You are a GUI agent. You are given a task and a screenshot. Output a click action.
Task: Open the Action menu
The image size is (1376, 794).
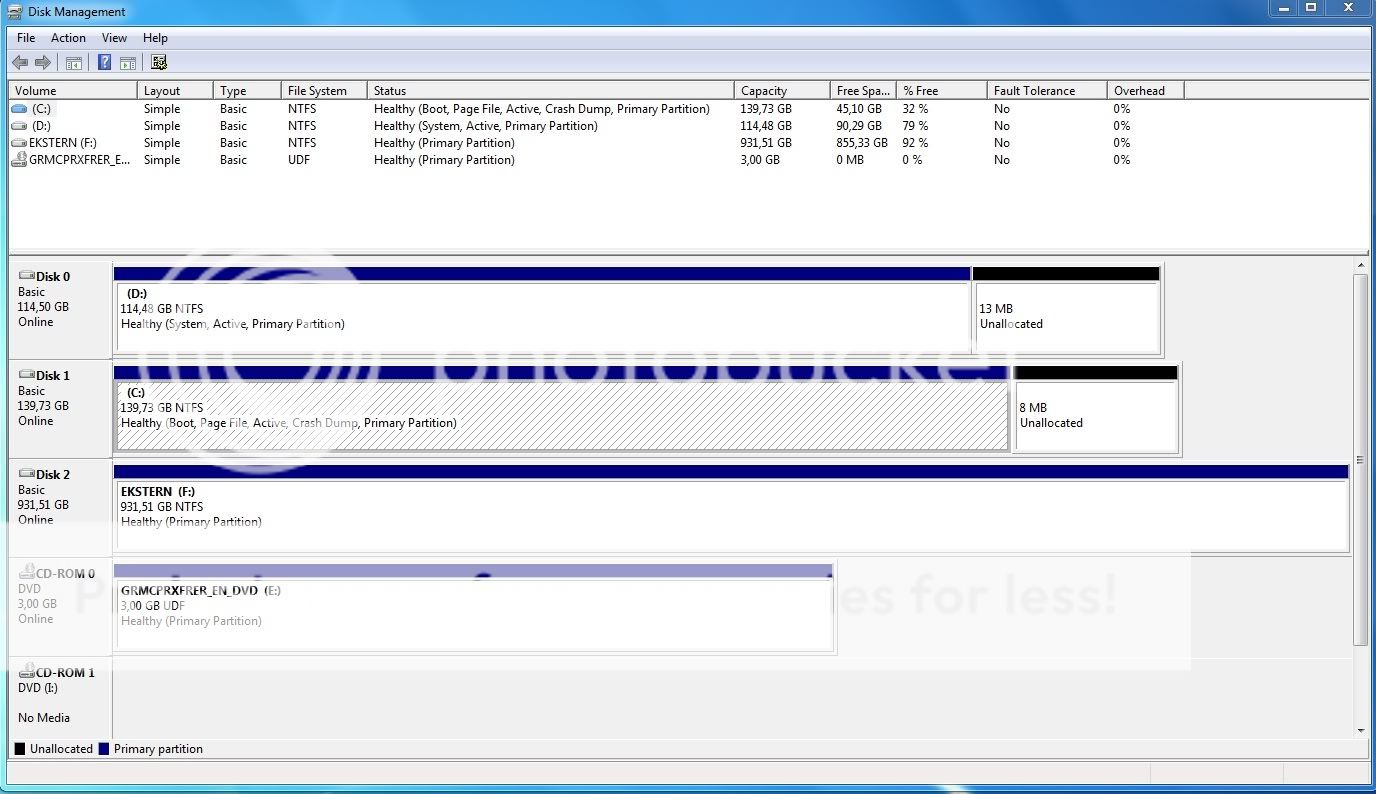pyautogui.click(x=68, y=38)
